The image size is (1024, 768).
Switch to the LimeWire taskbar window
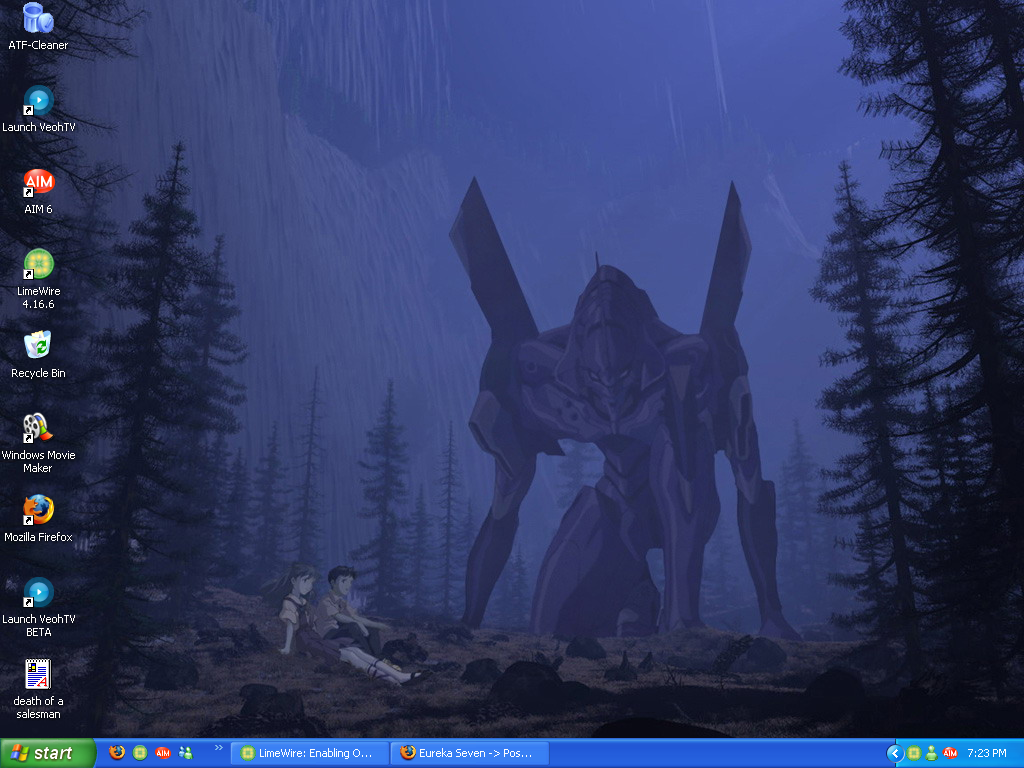309,753
